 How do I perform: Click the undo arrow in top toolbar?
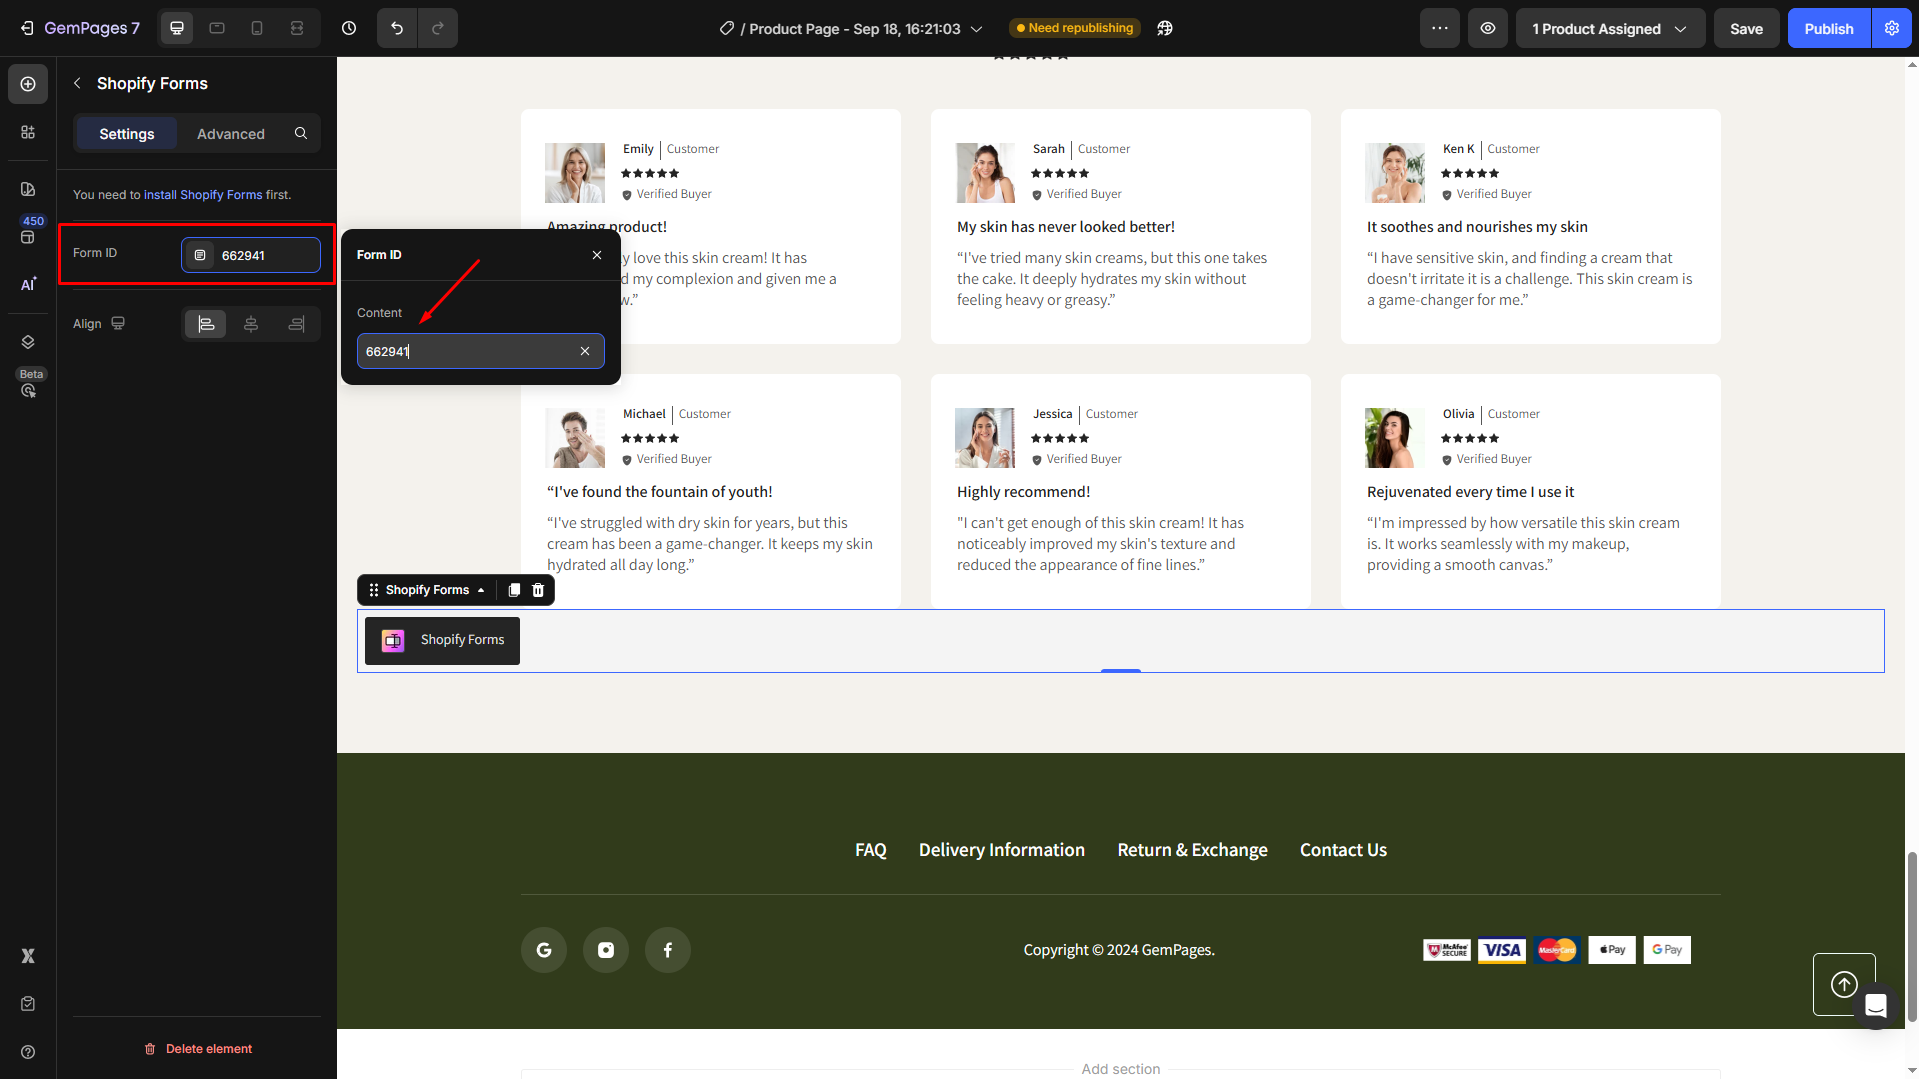(x=397, y=28)
